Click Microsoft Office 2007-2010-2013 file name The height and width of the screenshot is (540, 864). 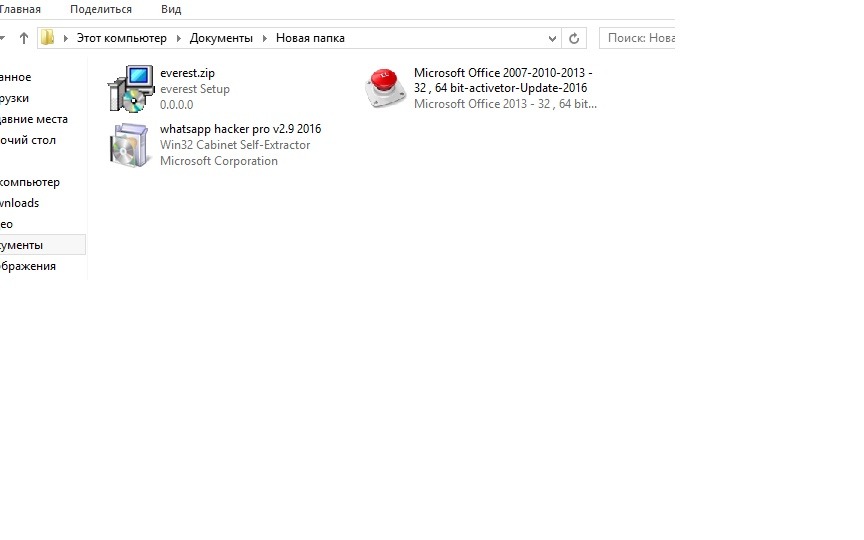[x=503, y=80]
